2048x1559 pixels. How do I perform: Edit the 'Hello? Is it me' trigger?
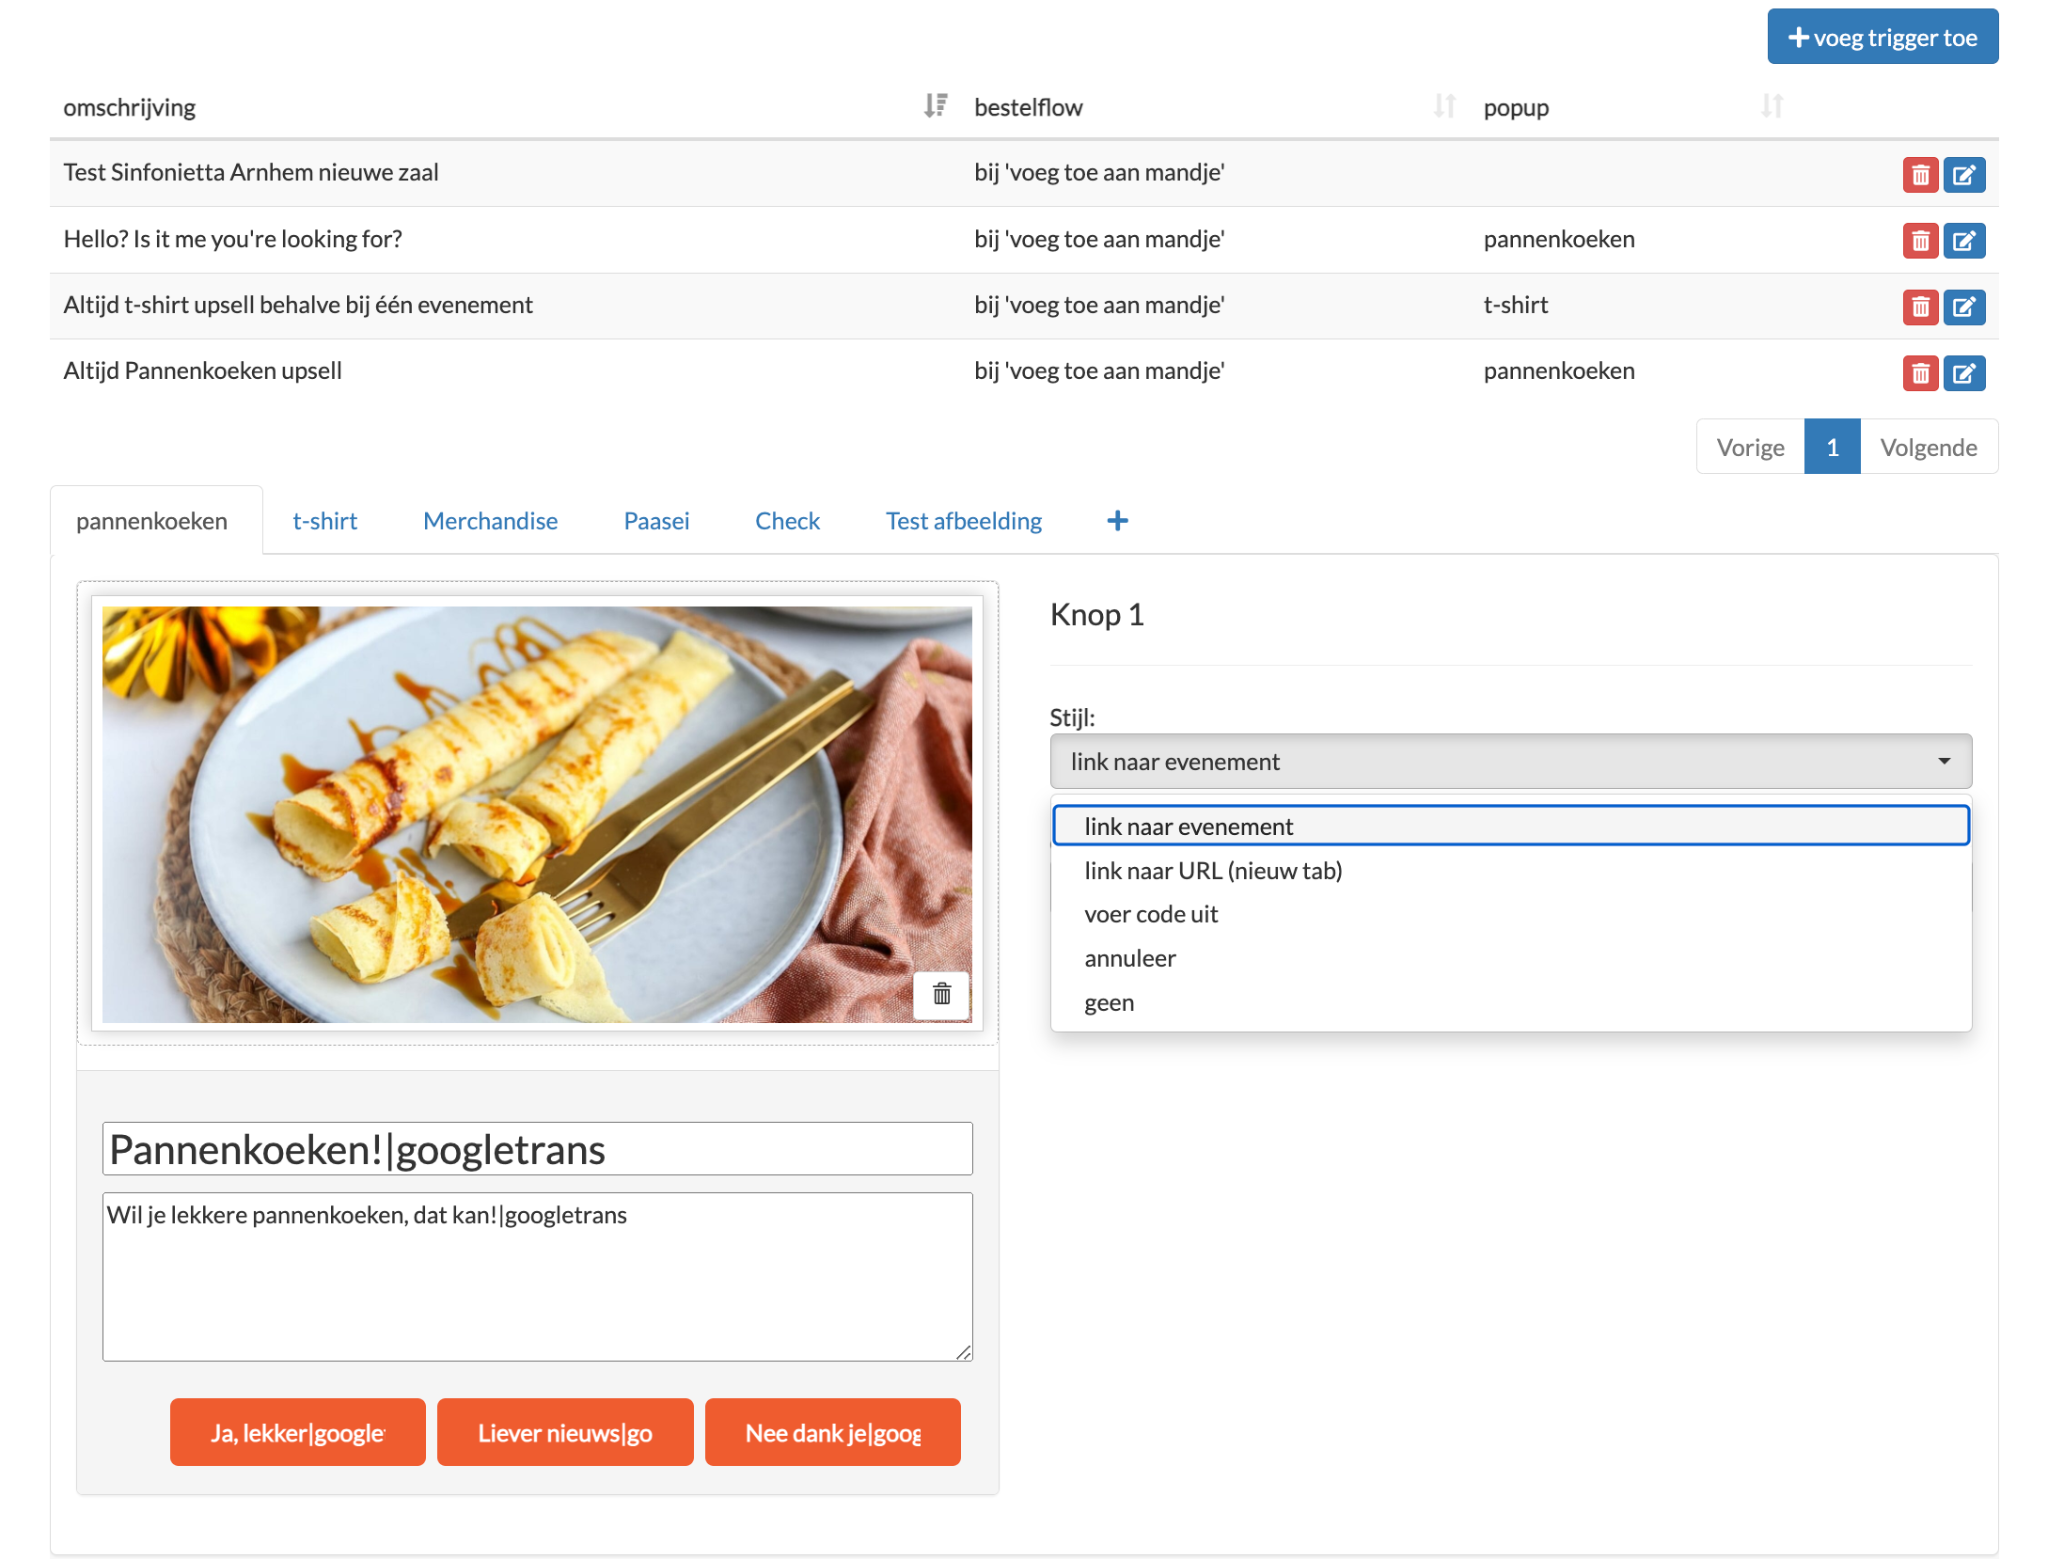tap(1963, 241)
